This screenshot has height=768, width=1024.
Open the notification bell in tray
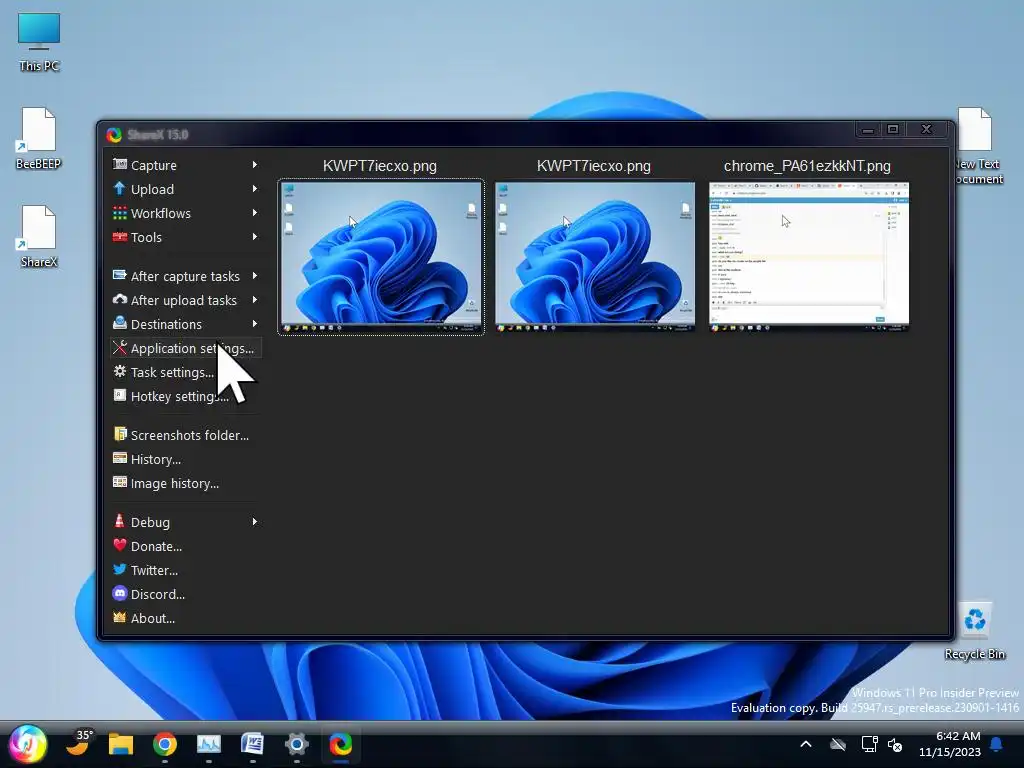(997, 744)
